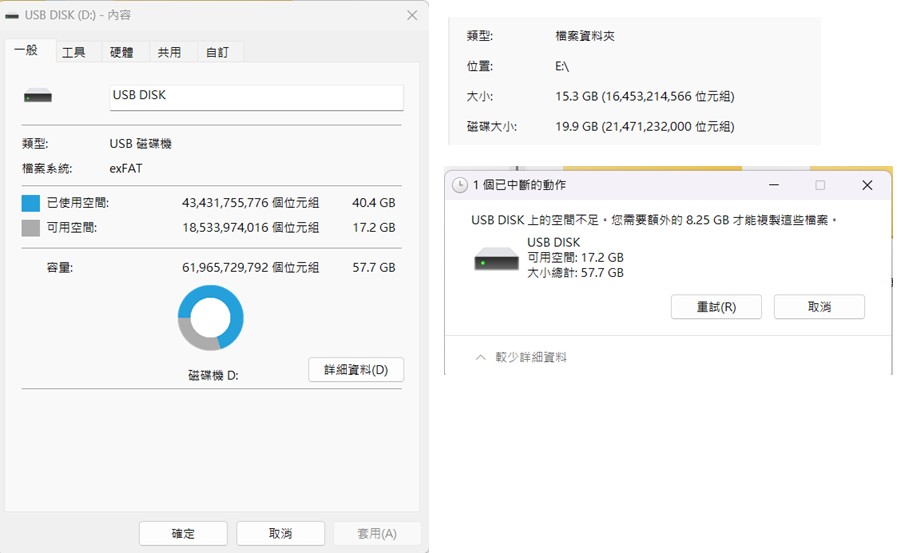Cancel the interrupted copy action
Screen dimensions: 909x553
pos(819,307)
